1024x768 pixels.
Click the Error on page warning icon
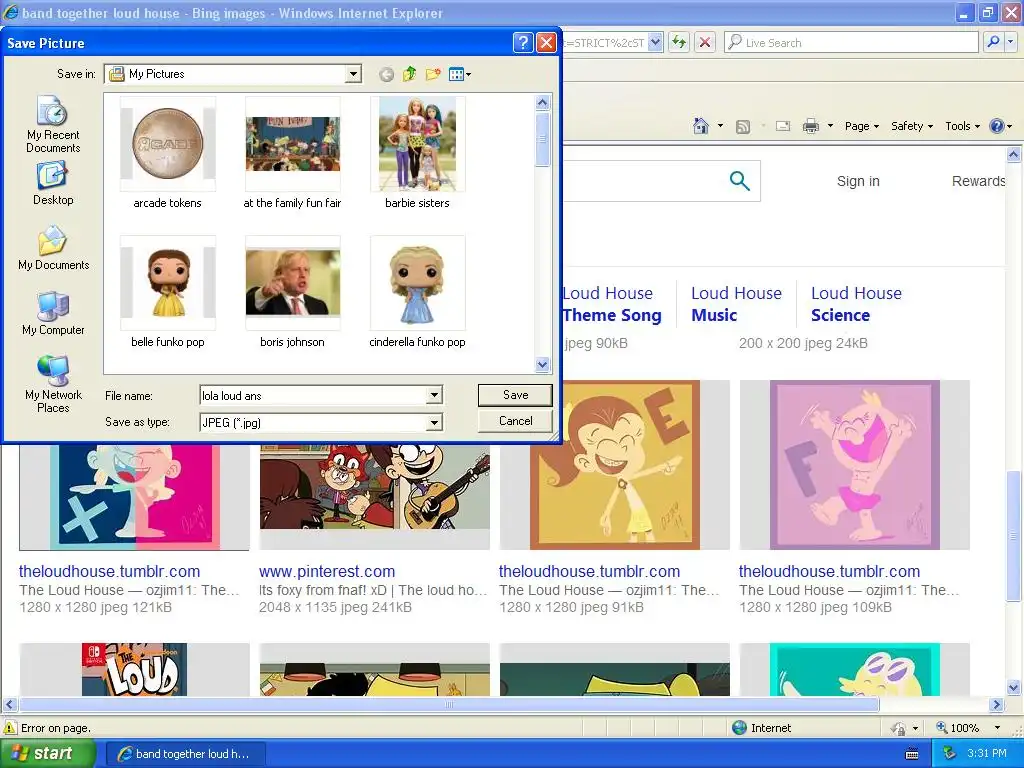click(10, 728)
